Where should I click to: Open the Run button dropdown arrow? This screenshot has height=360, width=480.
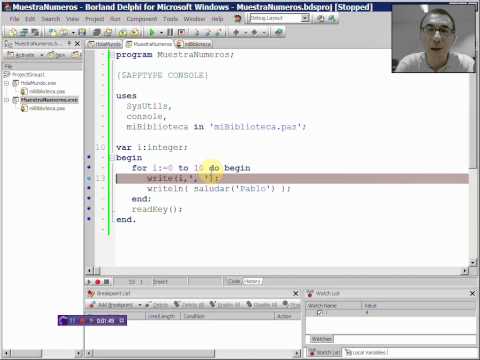point(161,33)
